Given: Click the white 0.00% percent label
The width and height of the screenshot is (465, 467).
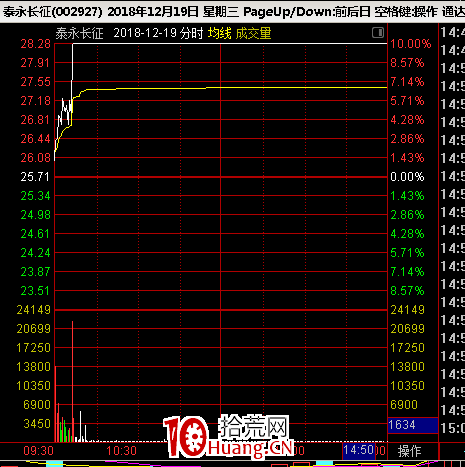Looking at the screenshot, I should pyautogui.click(x=407, y=177).
